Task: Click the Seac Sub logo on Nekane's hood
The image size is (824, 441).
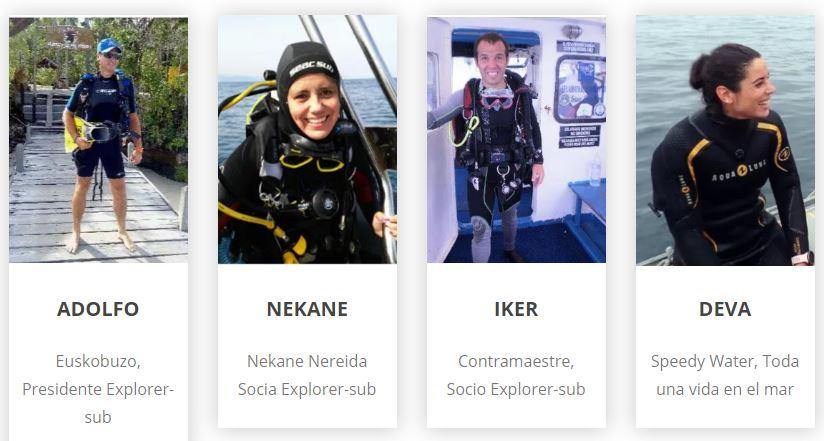Action: coord(312,68)
